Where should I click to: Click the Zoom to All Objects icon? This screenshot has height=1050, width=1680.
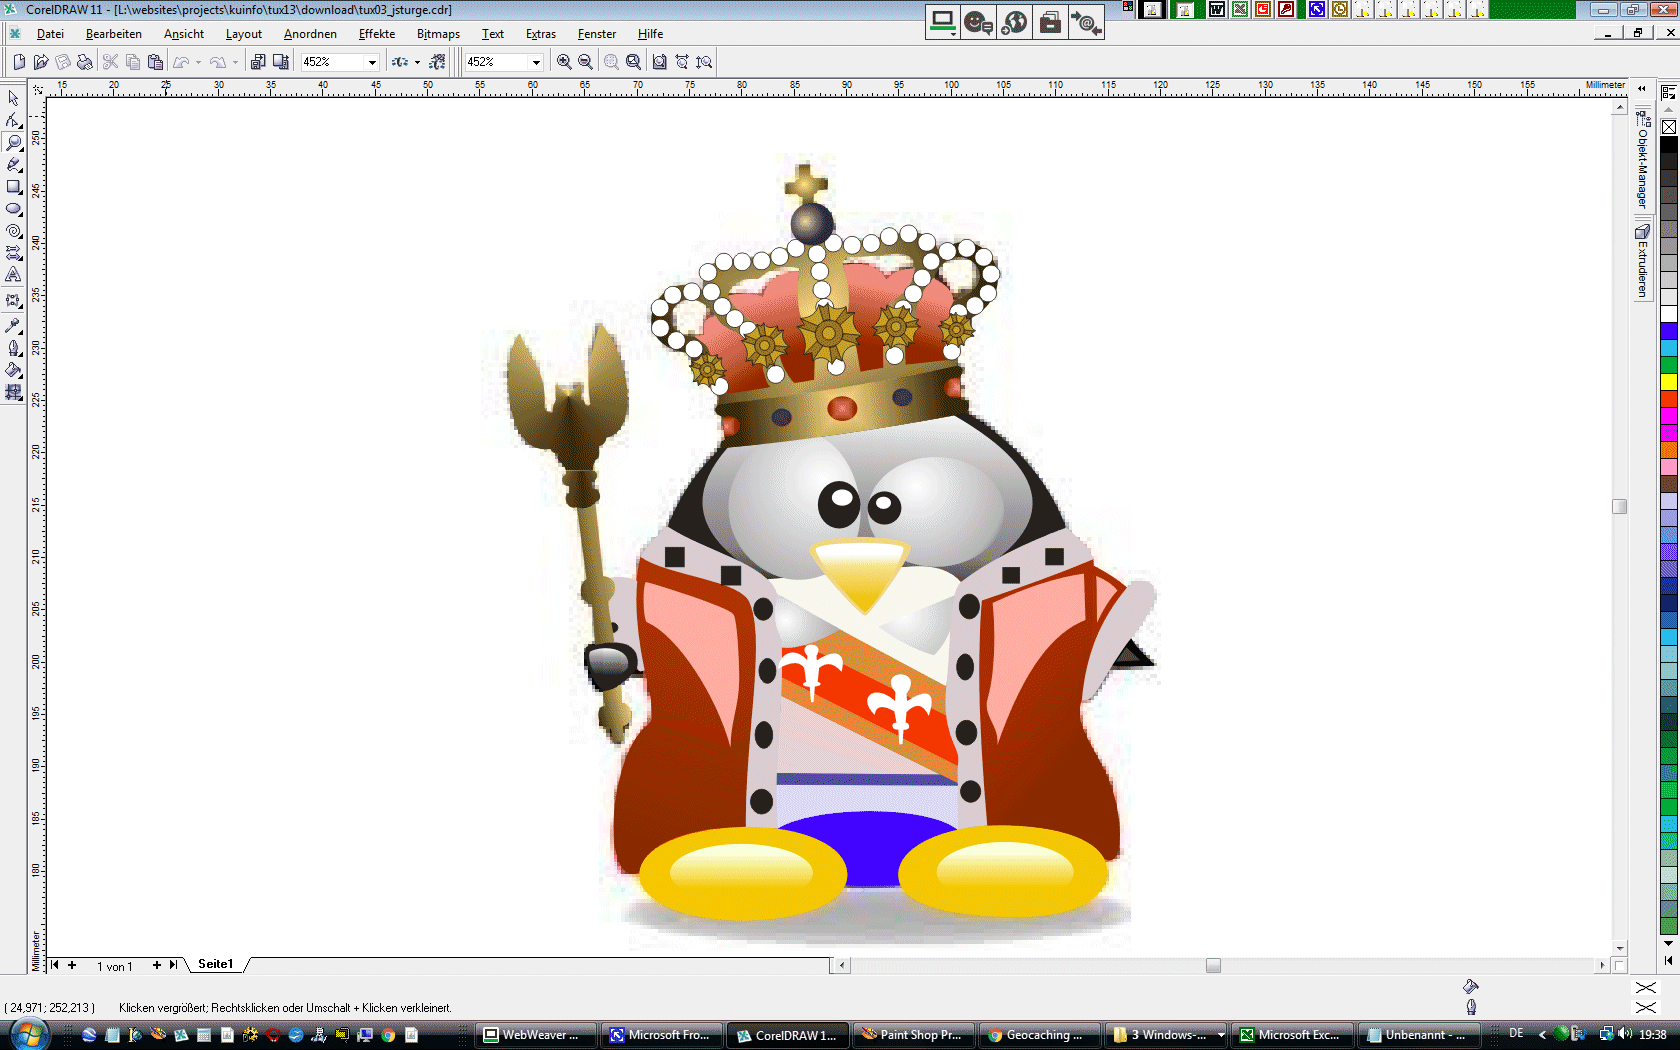[x=633, y=62]
